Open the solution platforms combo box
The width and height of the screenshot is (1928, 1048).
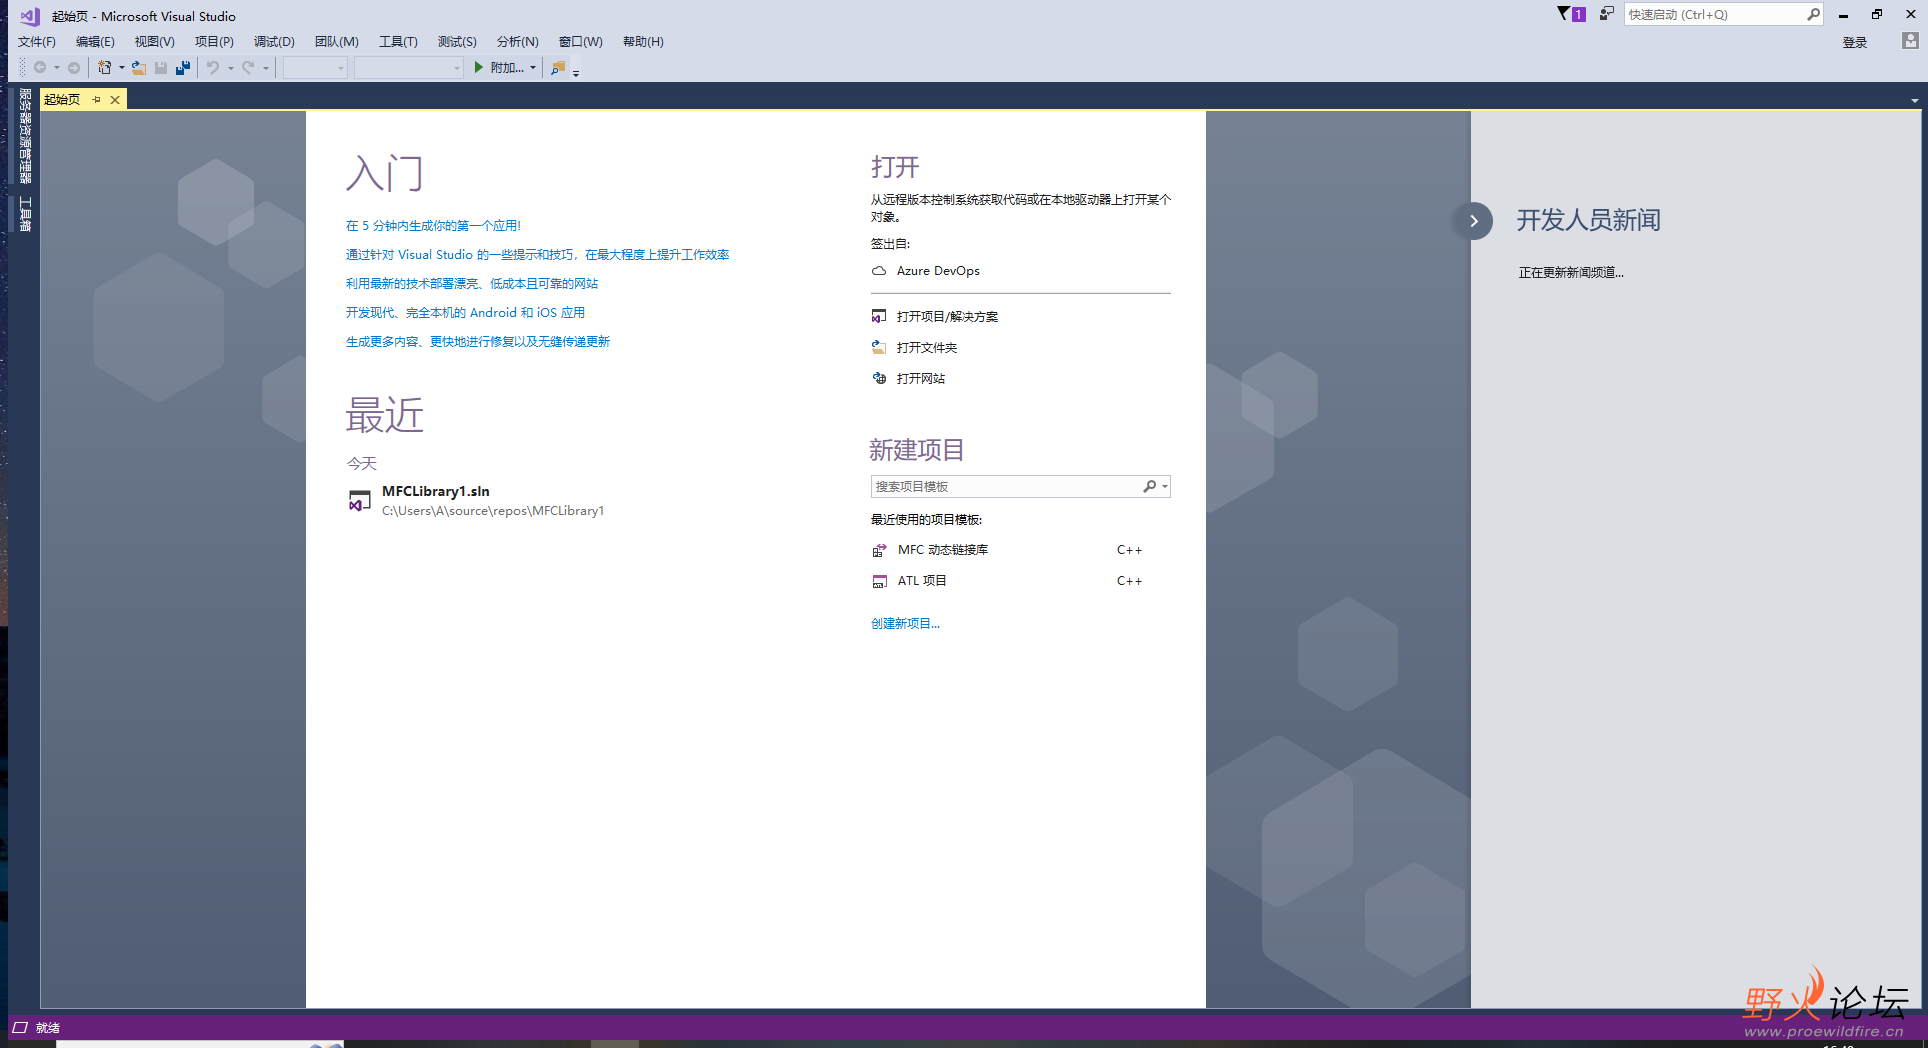tap(409, 68)
